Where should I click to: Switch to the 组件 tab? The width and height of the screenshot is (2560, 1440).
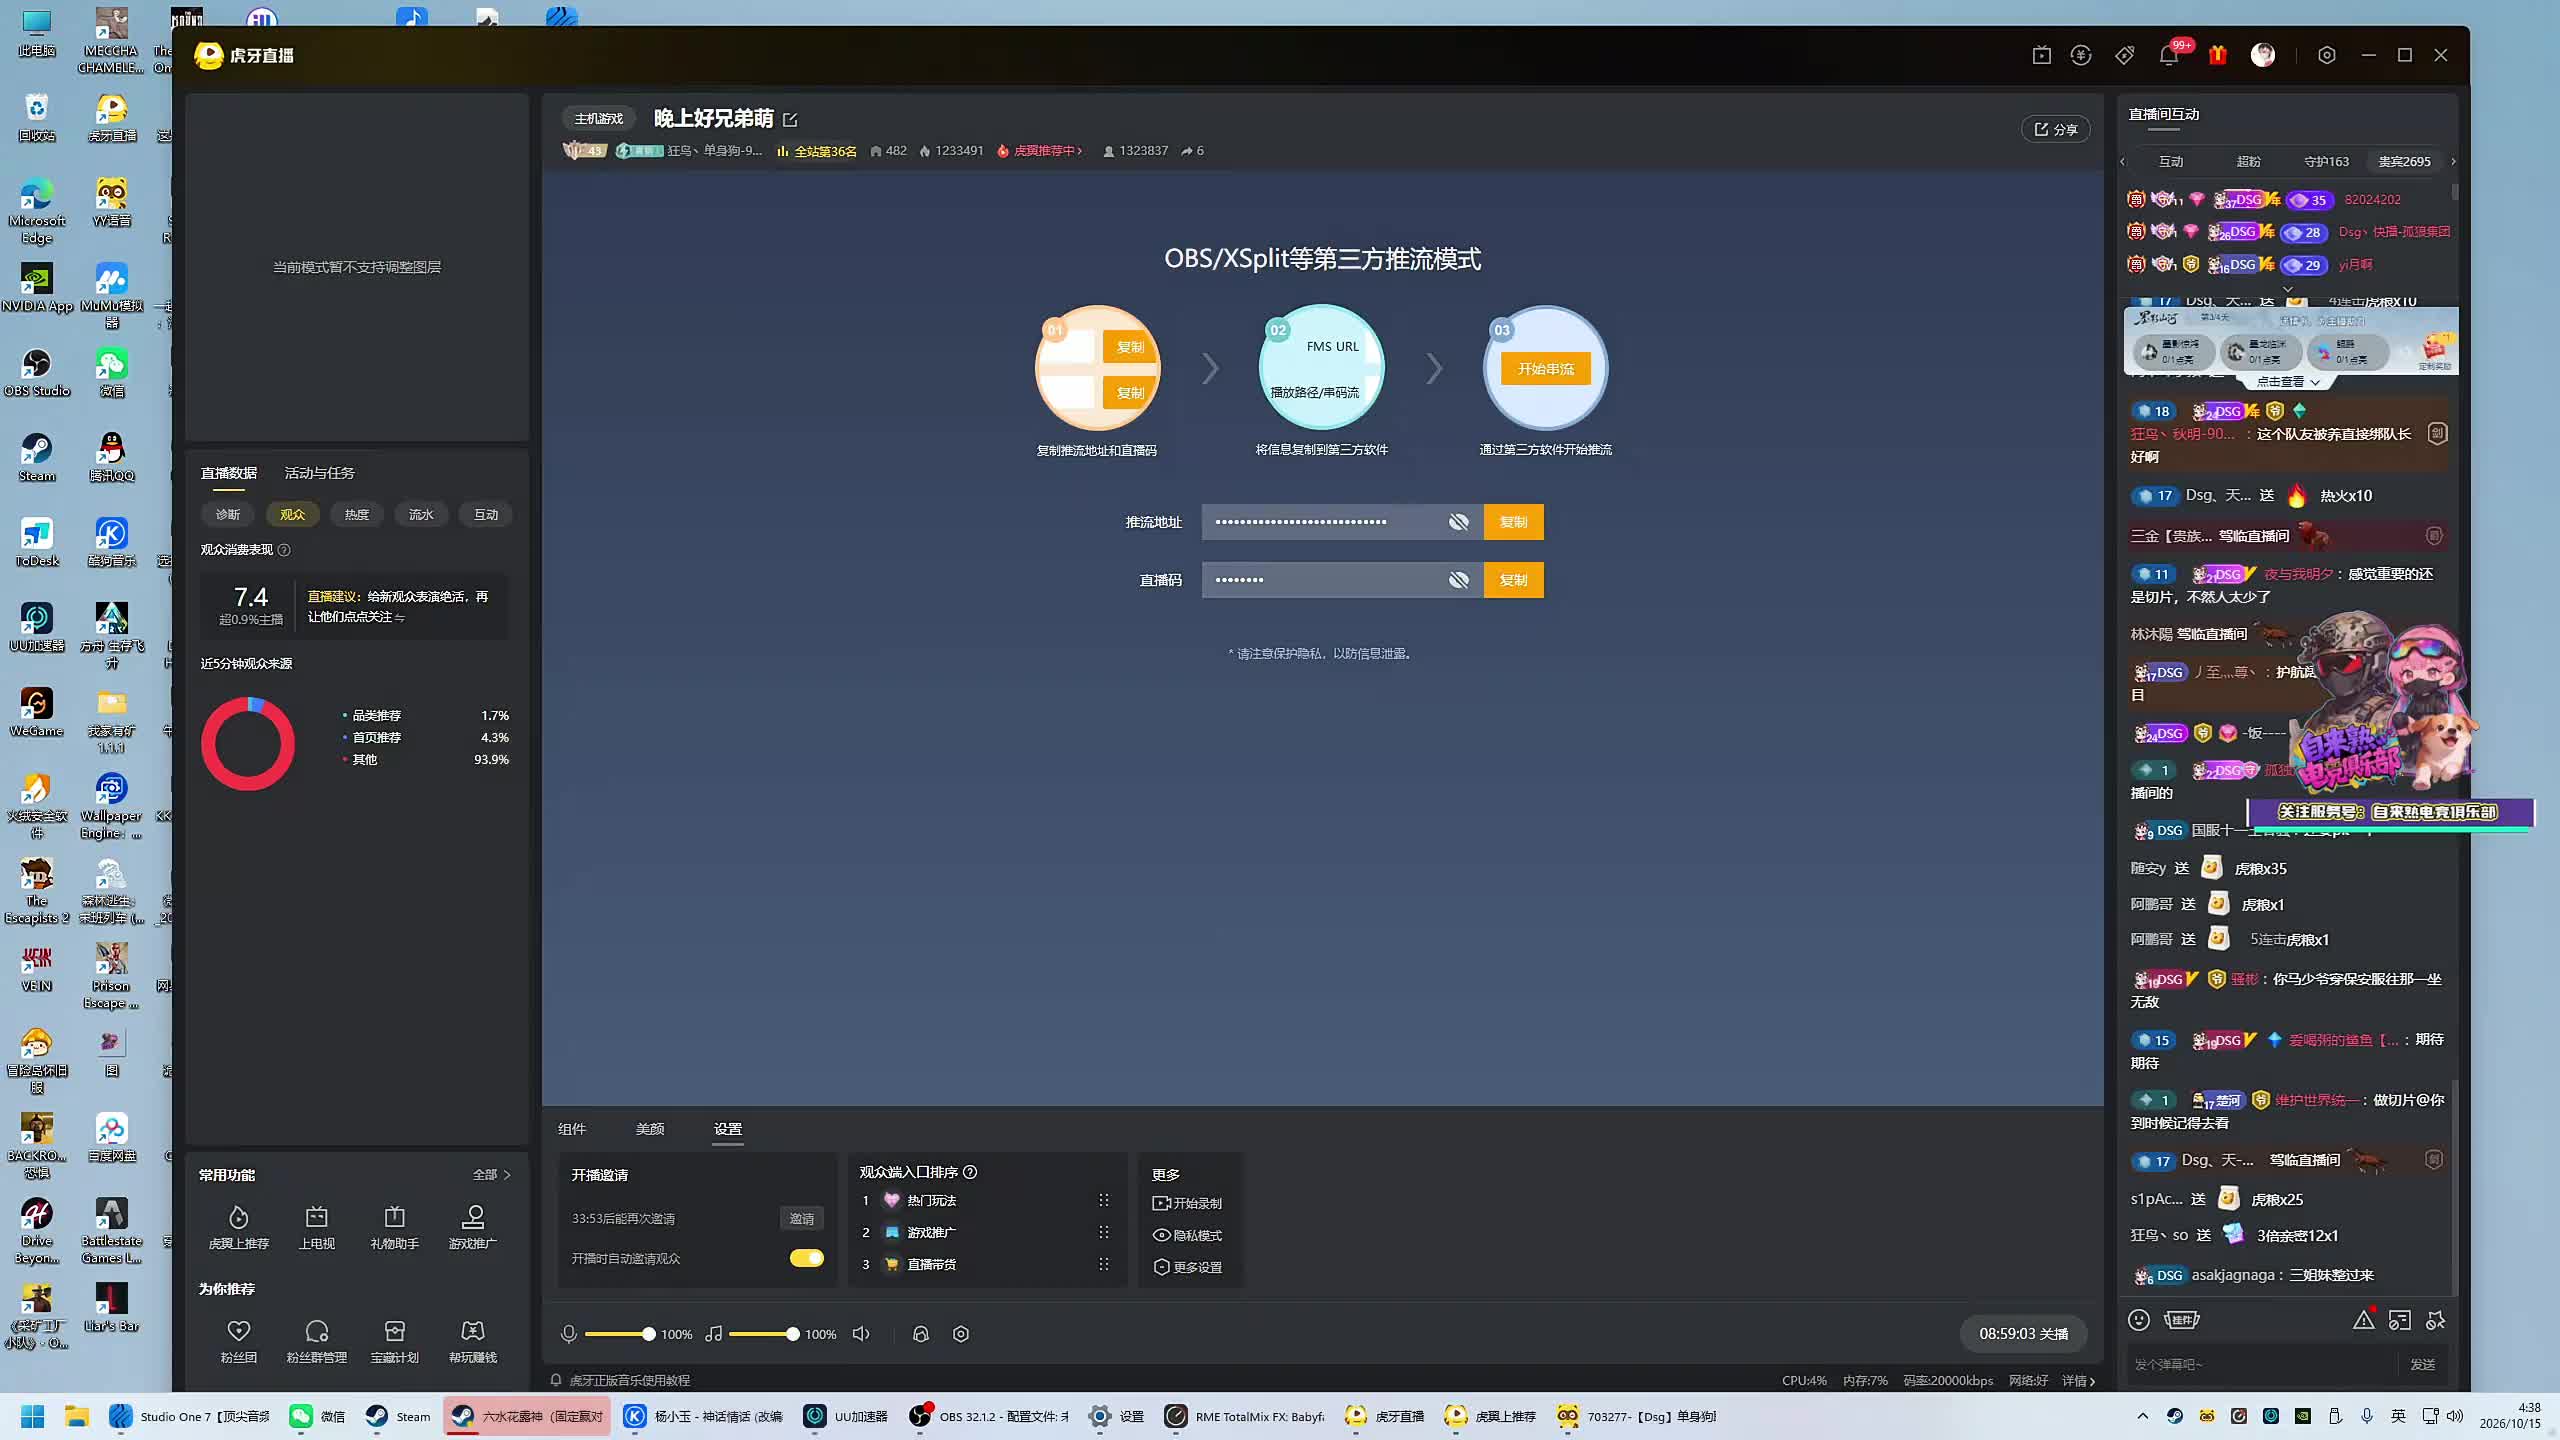(572, 1129)
